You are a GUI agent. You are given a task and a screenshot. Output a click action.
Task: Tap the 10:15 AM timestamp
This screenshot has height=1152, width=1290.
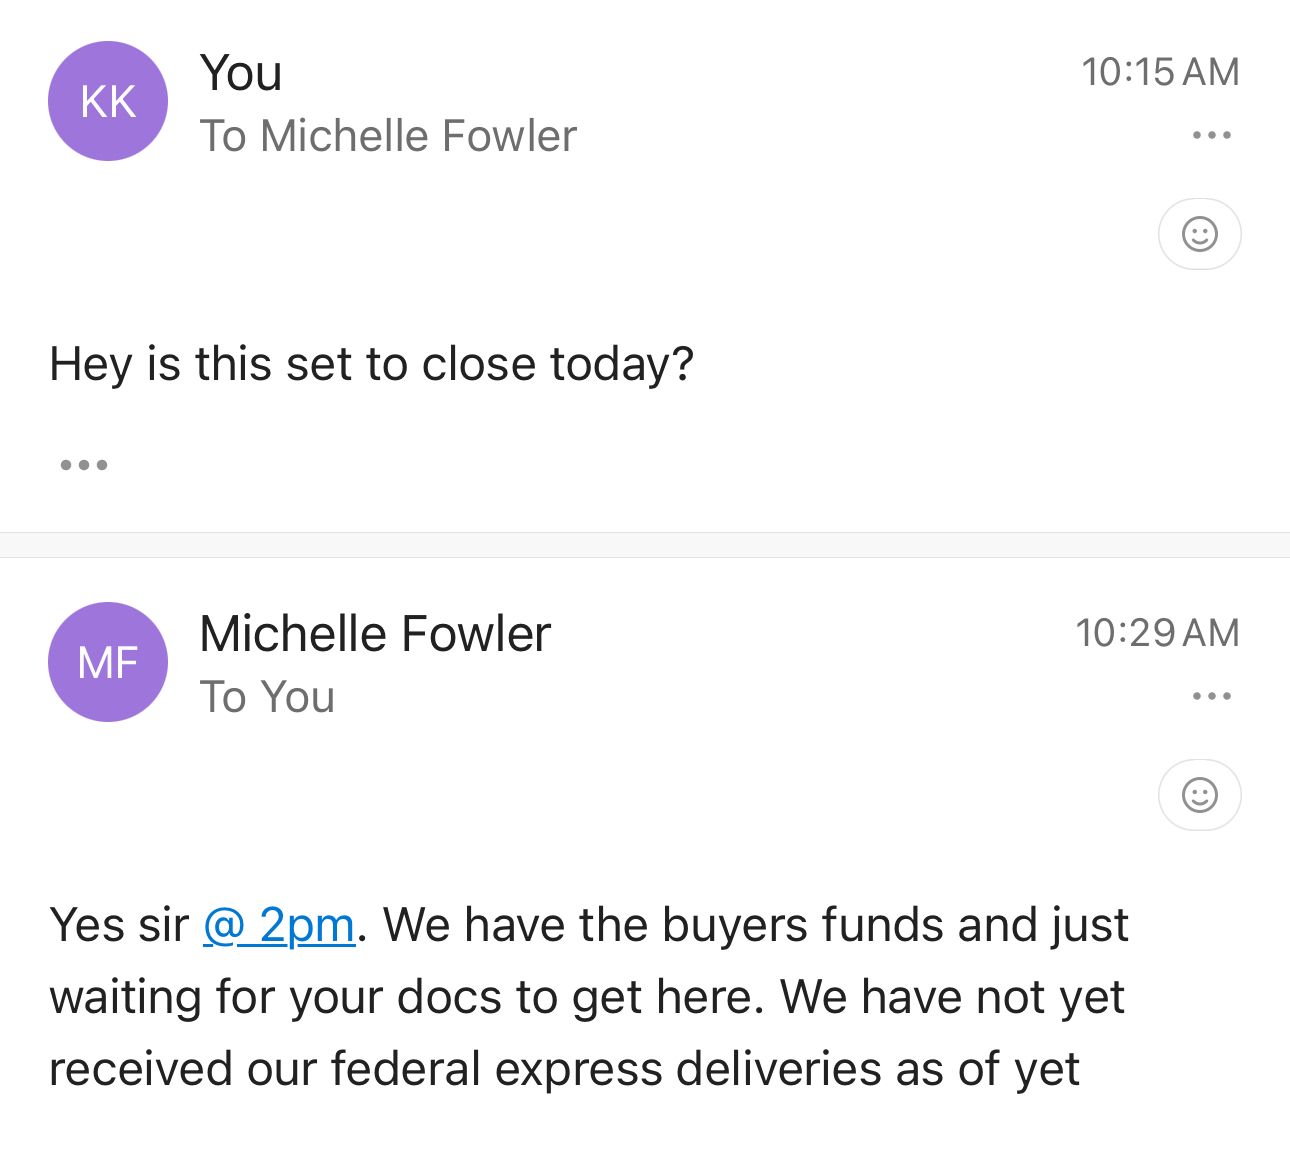[1159, 72]
